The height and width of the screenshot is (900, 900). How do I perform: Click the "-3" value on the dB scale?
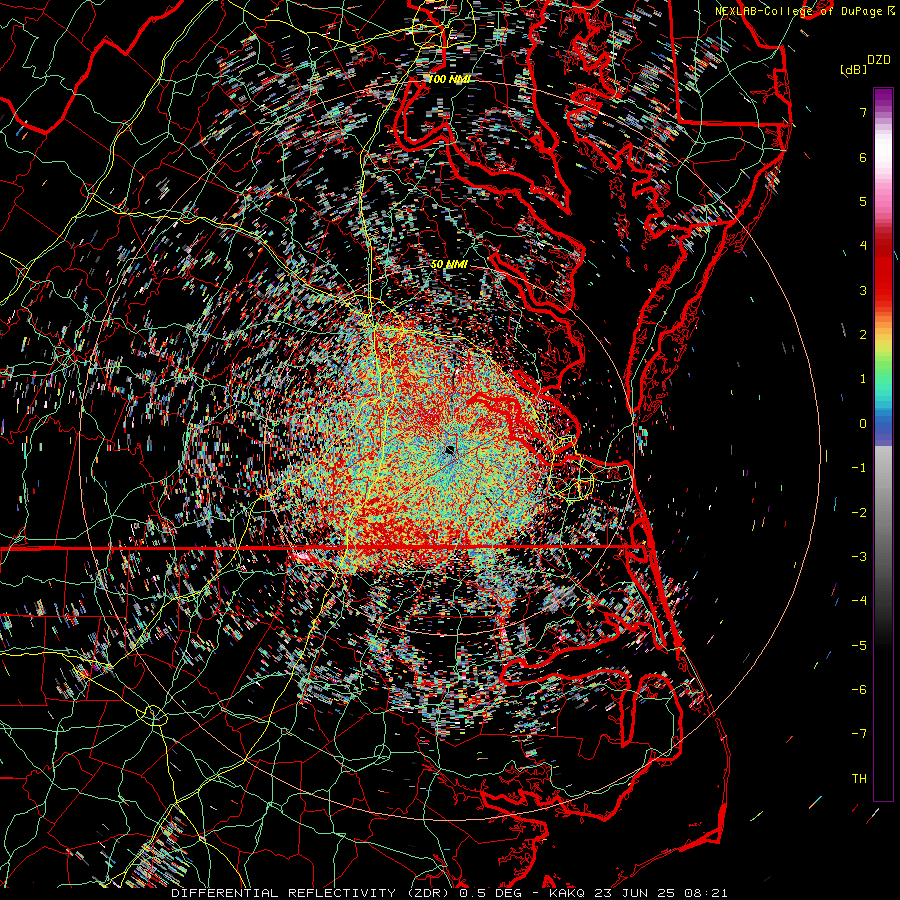point(859,557)
